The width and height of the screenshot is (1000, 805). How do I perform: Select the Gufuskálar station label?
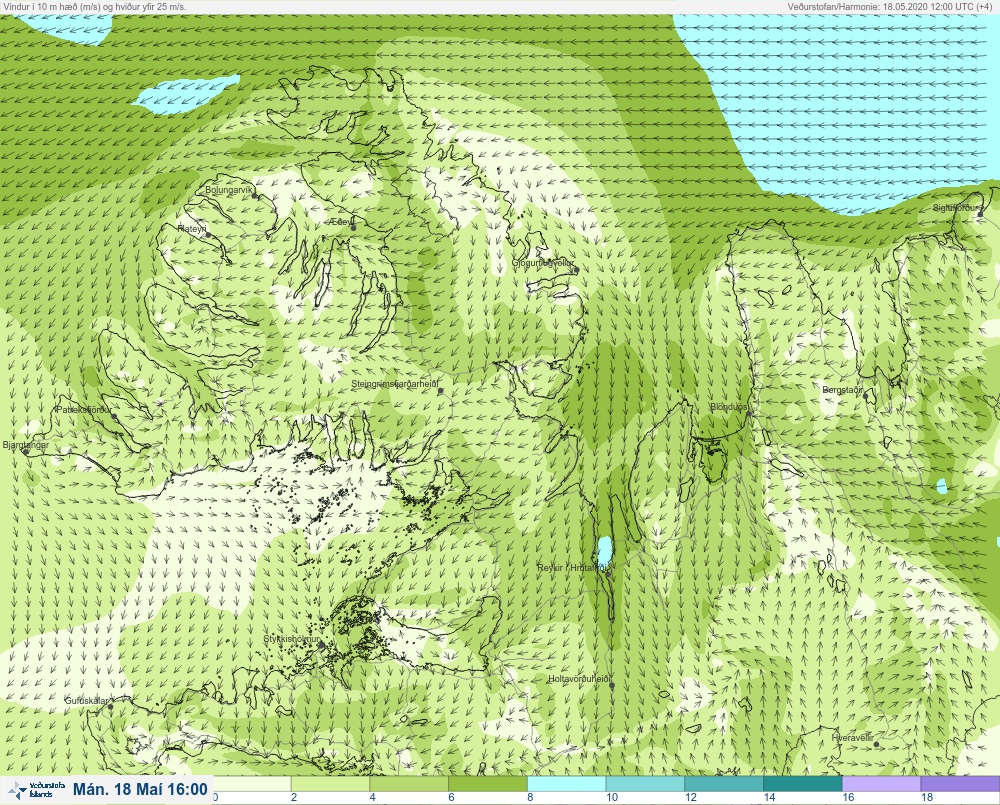[x=87, y=700]
